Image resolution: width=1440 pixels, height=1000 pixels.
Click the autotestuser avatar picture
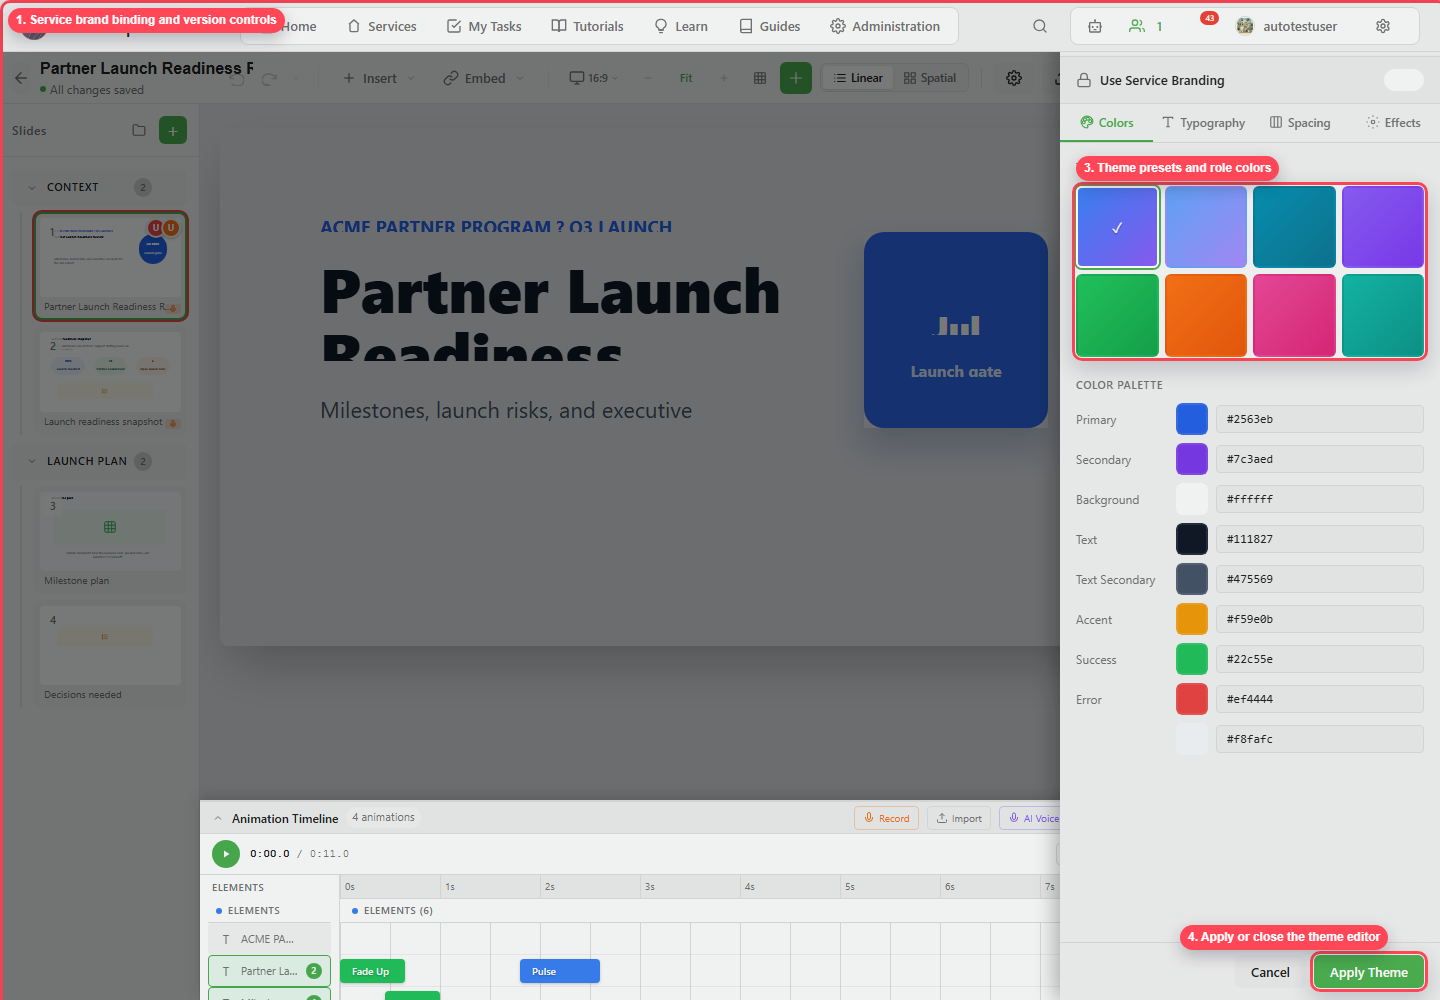point(1245,26)
